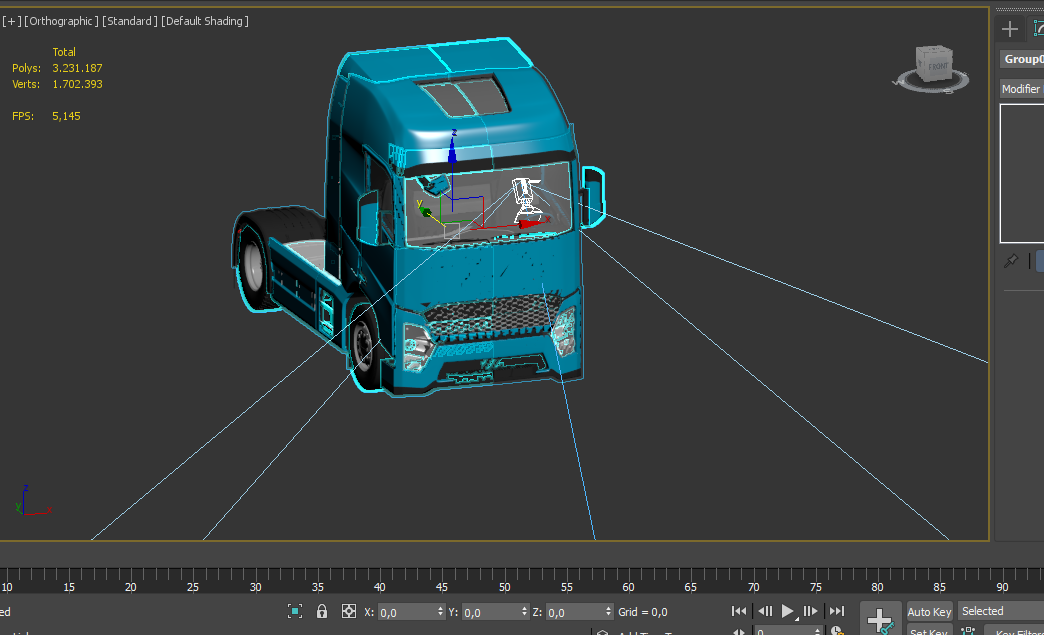Play the animation
This screenshot has width=1044, height=635.
788,611
